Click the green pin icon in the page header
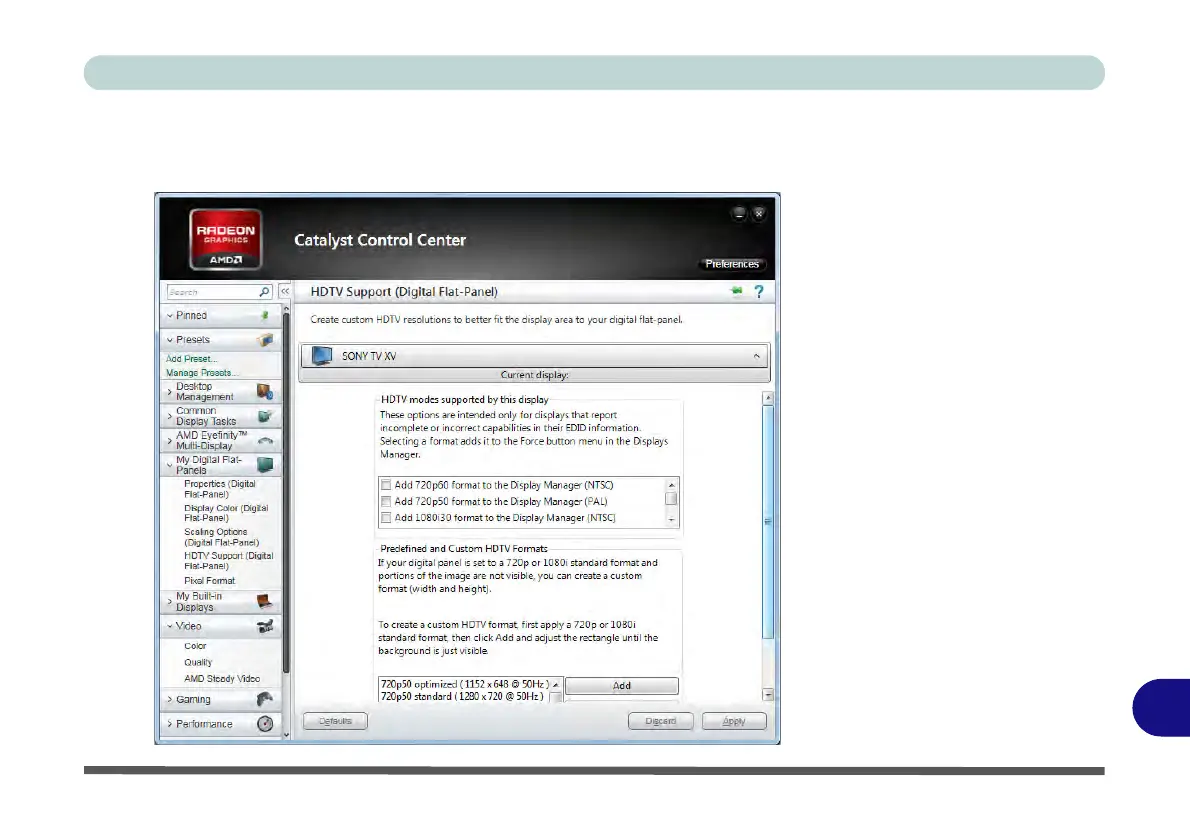 pos(736,291)
